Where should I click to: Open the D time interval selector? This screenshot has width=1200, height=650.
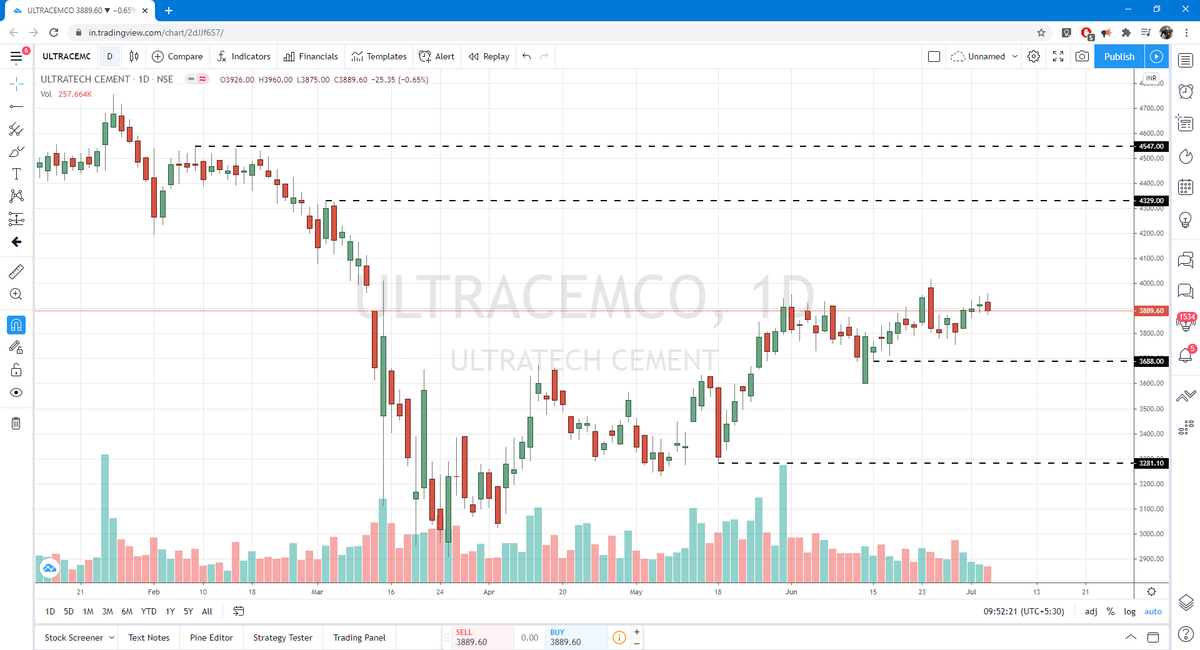pyautogui.click(x=110, y=56)
